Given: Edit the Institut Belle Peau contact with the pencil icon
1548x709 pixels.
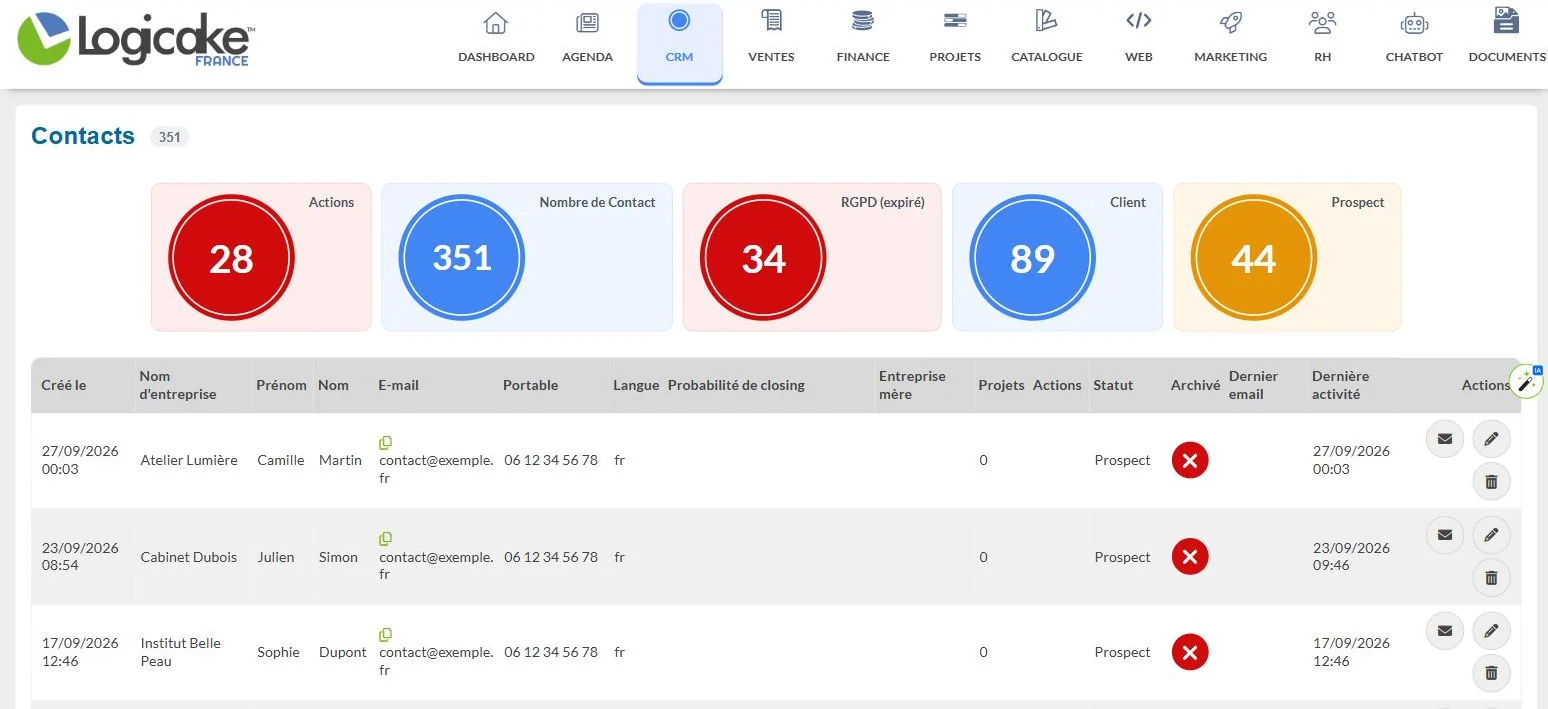Looking at the screenshot, I should coord(1491,631).
